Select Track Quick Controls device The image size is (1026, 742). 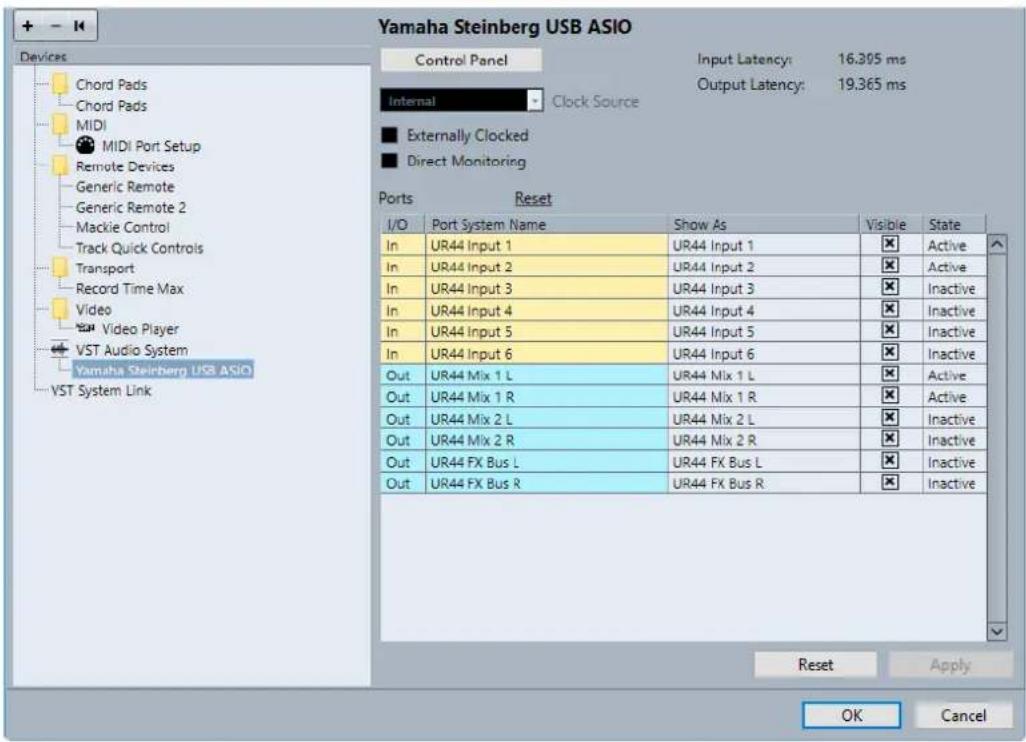click(x=139, y=248)
